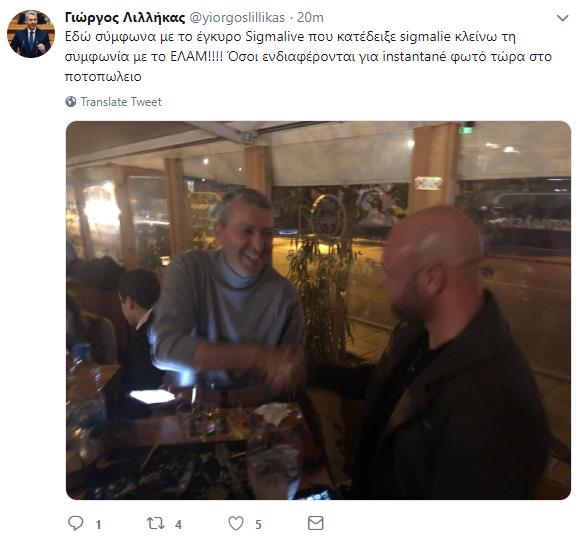Screen dimensions: 579x536
Task: Send tweet via the envelope message icon
Action: tap(316, 523)
